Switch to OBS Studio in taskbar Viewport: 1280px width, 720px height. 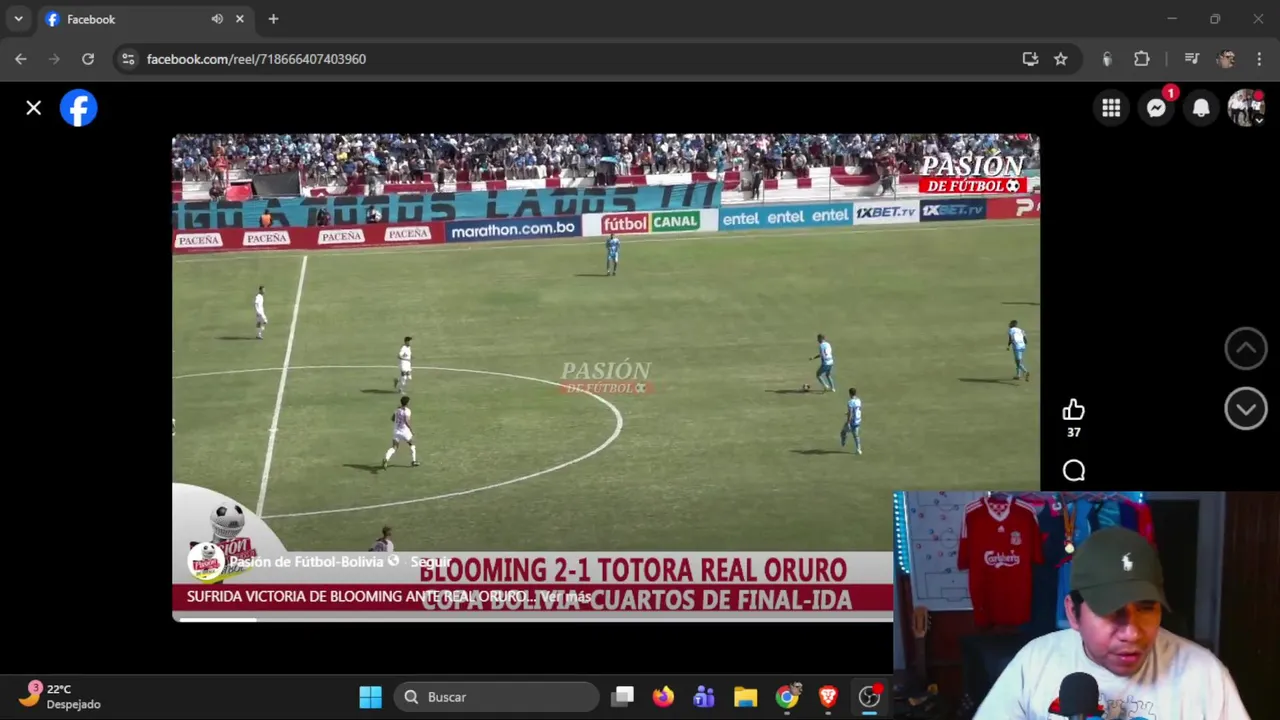point(870,697)
